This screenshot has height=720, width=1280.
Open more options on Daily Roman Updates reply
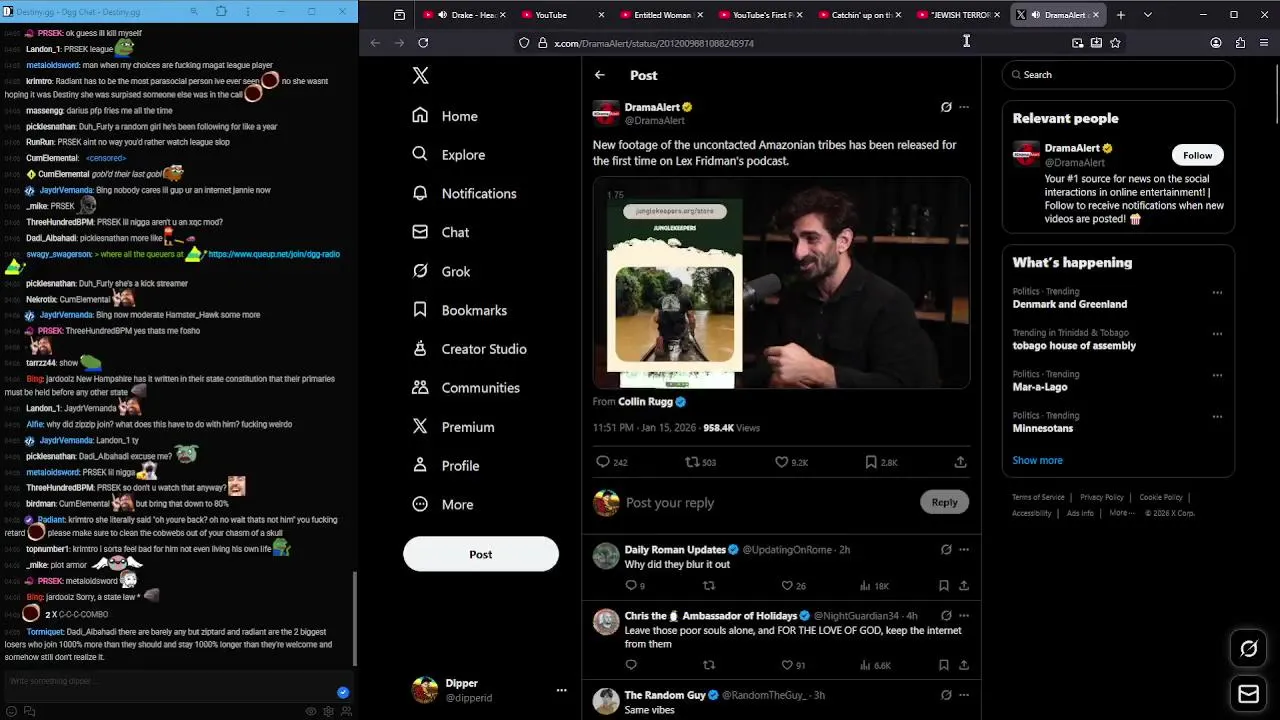coord(964,549)
